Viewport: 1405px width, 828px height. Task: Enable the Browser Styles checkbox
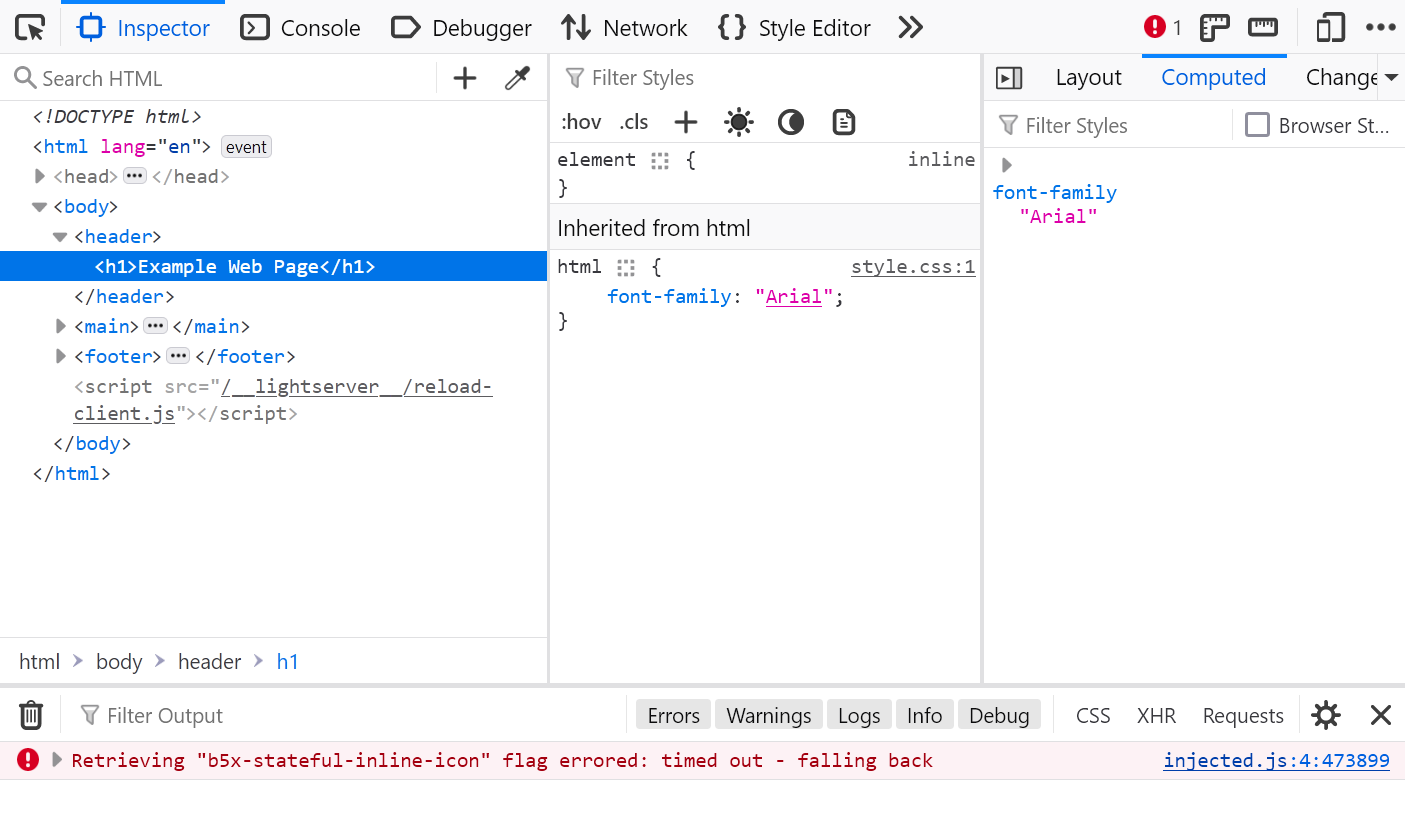pos(1257,125)
